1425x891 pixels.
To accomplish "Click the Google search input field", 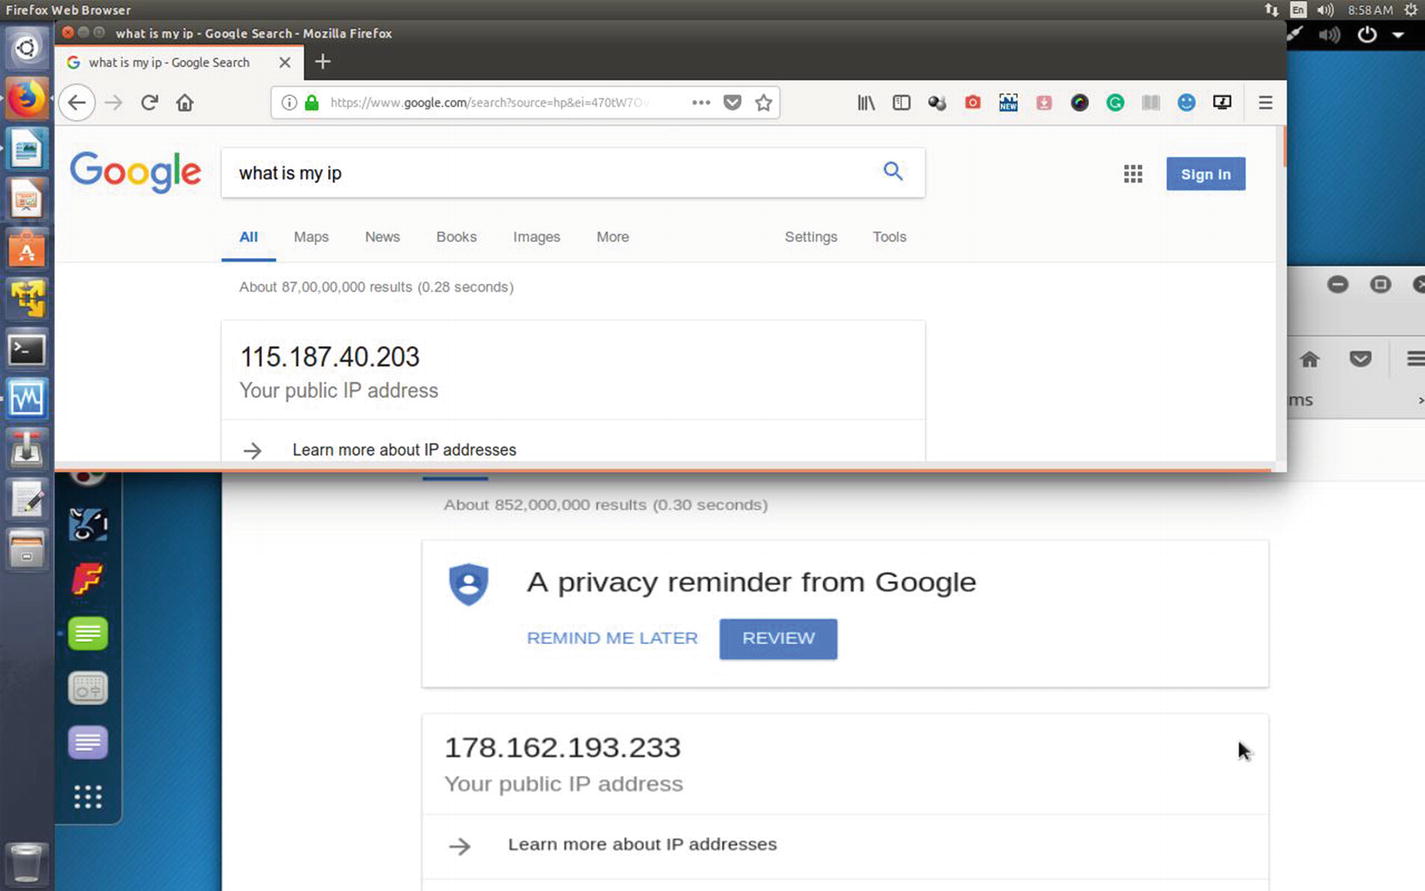I will pos(550,173).
